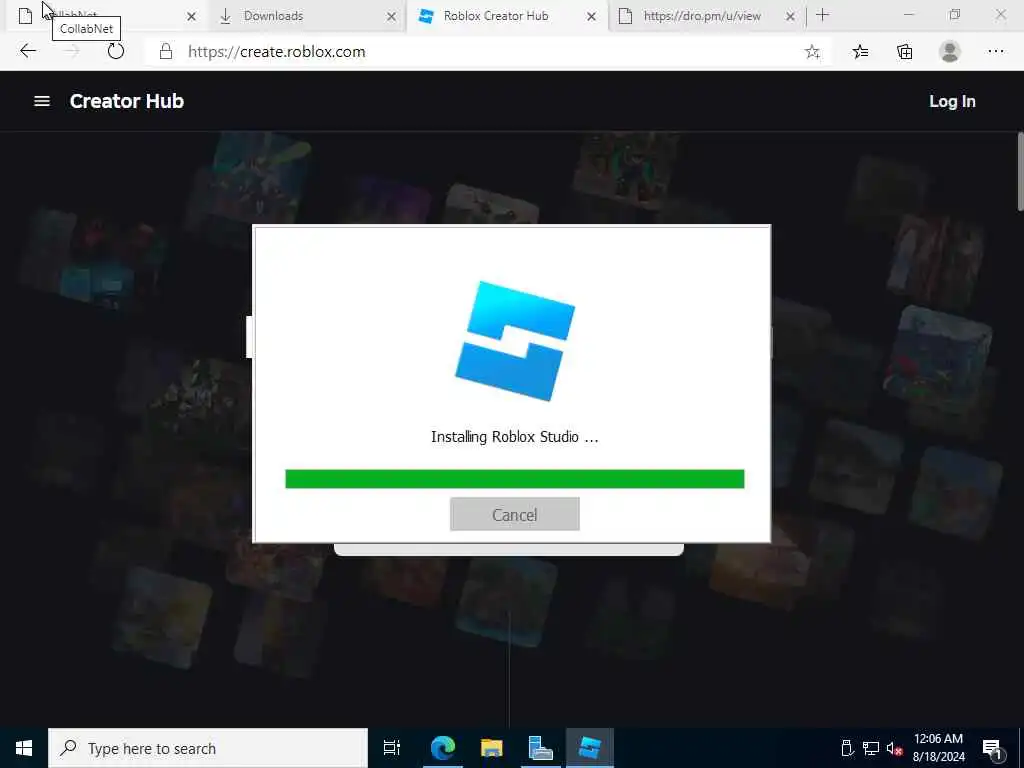Viewport: 1024px width, 768px height.
Task: Restore down the browser window
Action: click(x=955, y=14)
